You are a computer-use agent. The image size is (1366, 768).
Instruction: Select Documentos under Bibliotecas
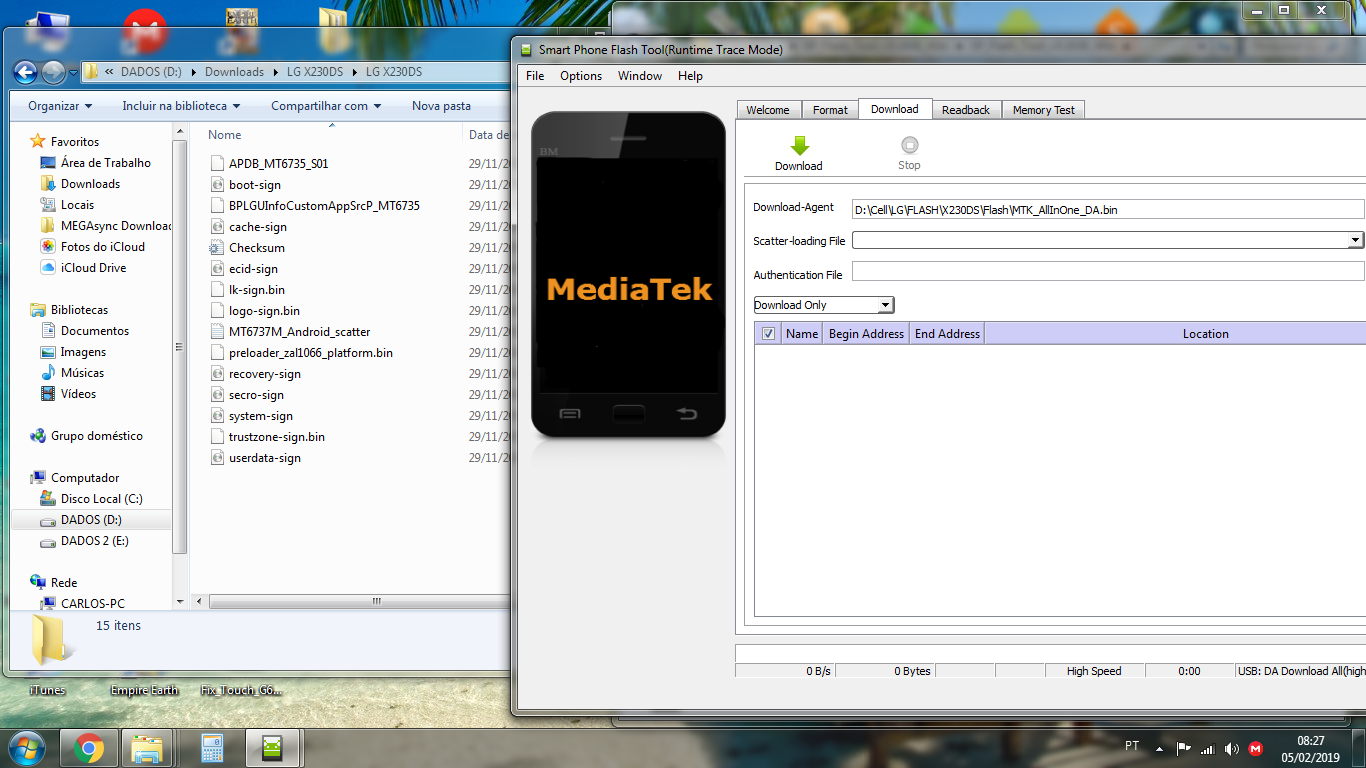pyautogui.click(x=94, y=331)
